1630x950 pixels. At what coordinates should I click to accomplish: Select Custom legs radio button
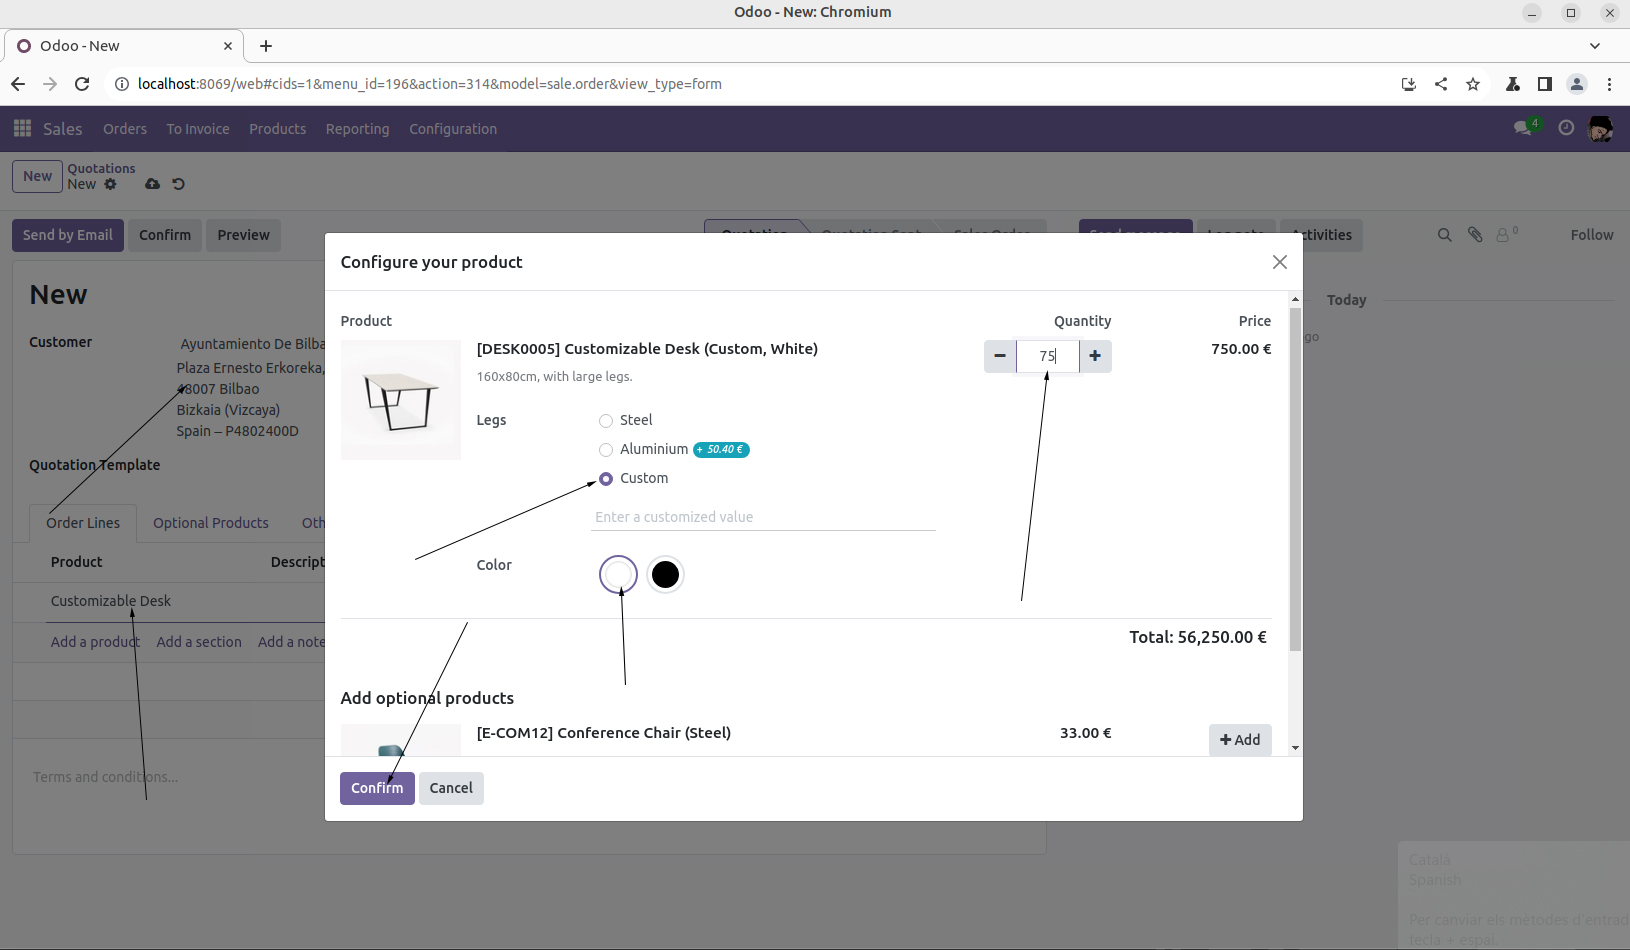pyautogui.click(x=606, y=479)
